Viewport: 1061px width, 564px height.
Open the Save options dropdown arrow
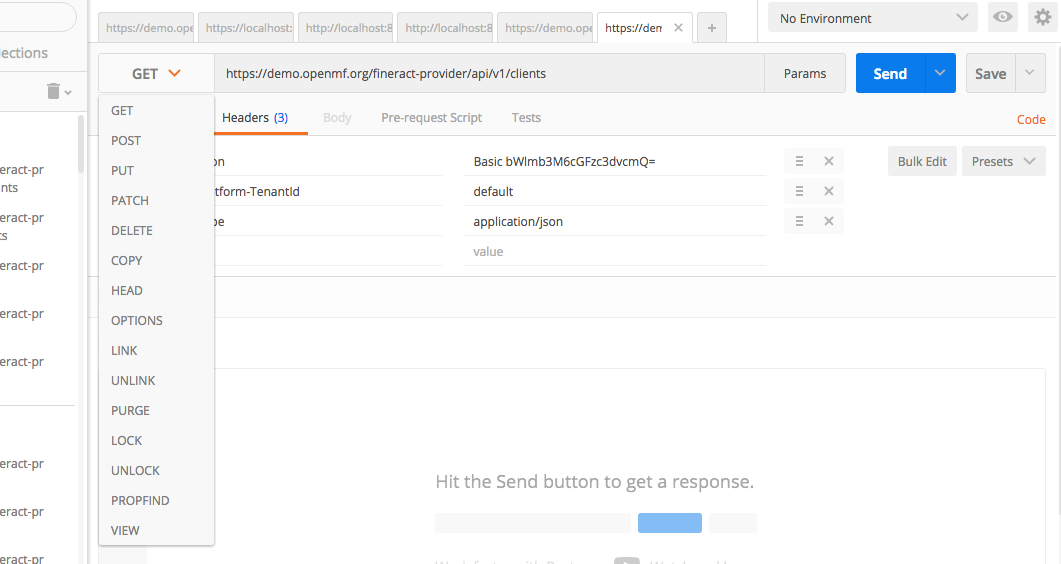coord(1030,73)
